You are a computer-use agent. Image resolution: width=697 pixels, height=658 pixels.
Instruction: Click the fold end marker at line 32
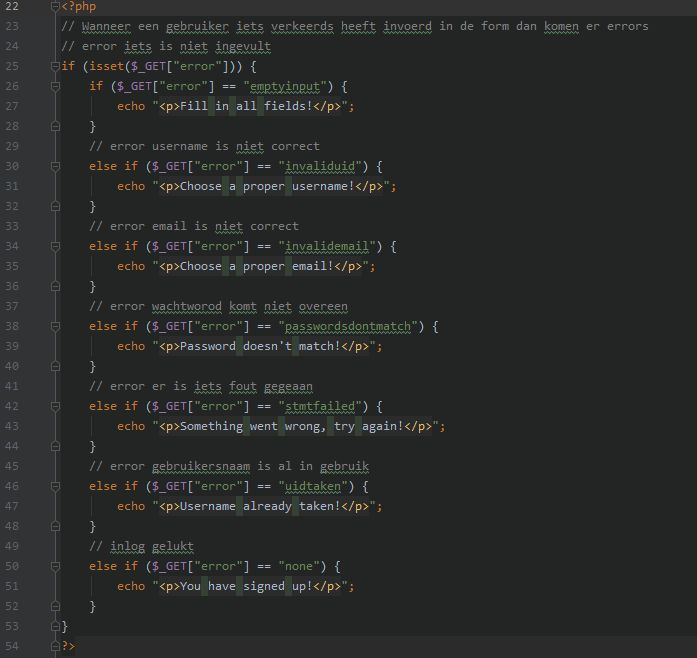pos(55,206)
